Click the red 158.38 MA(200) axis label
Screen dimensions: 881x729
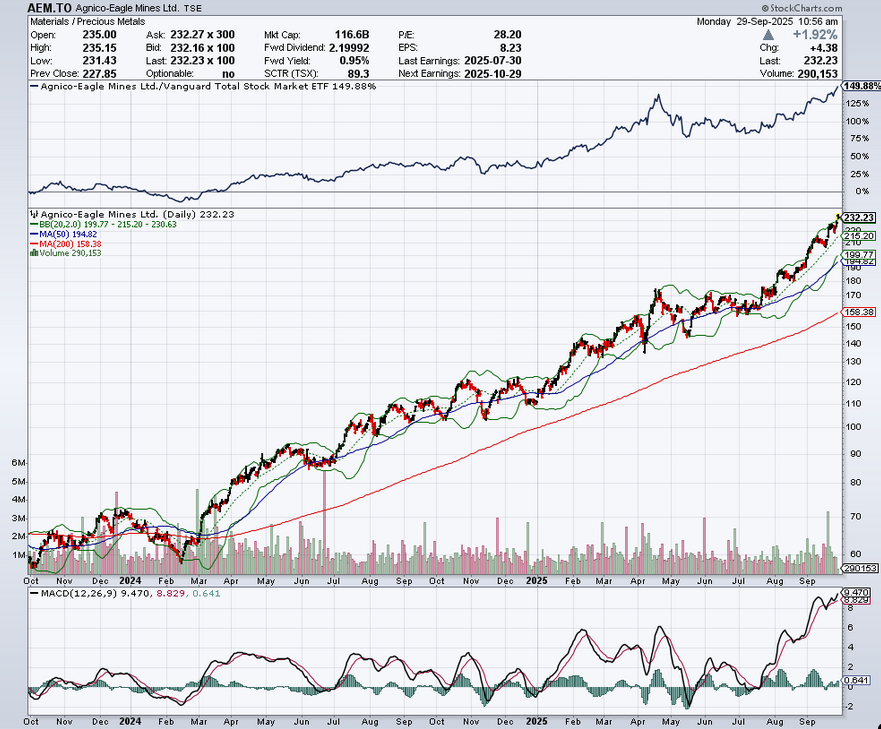coord(859,312)
